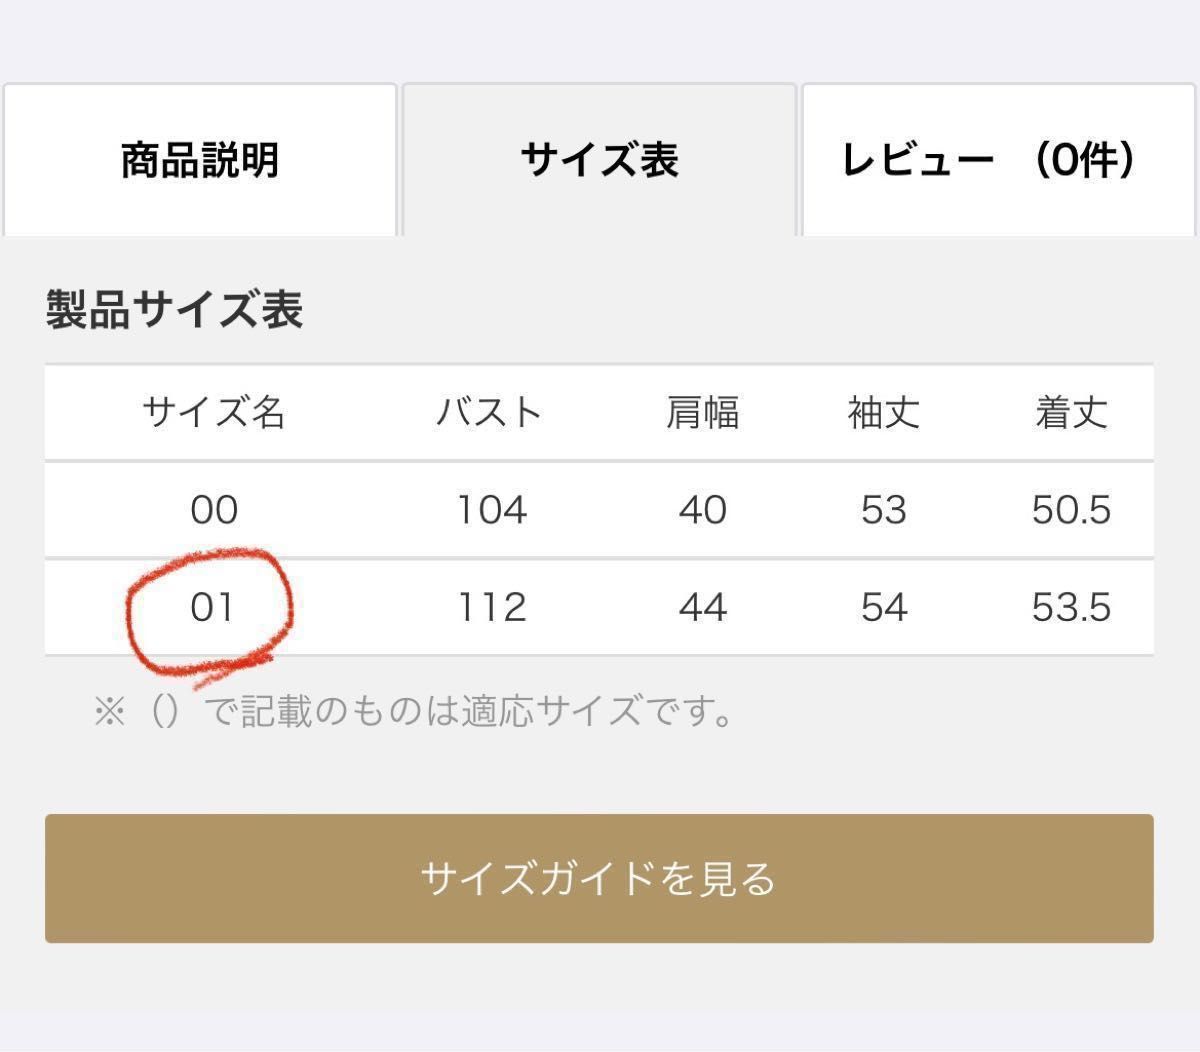Click the バスト column header
Viewport: 1200px width, 1052px height.
tap(489, 412)
